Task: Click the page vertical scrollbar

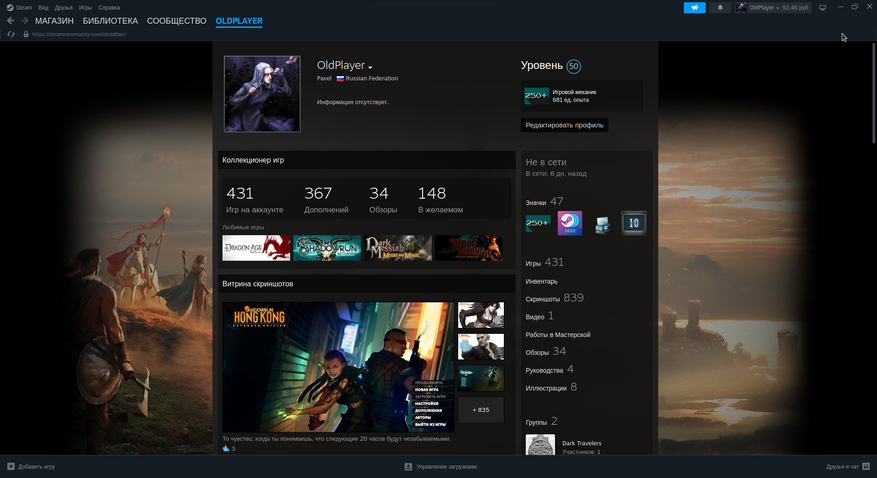Action: pos(874,93)
